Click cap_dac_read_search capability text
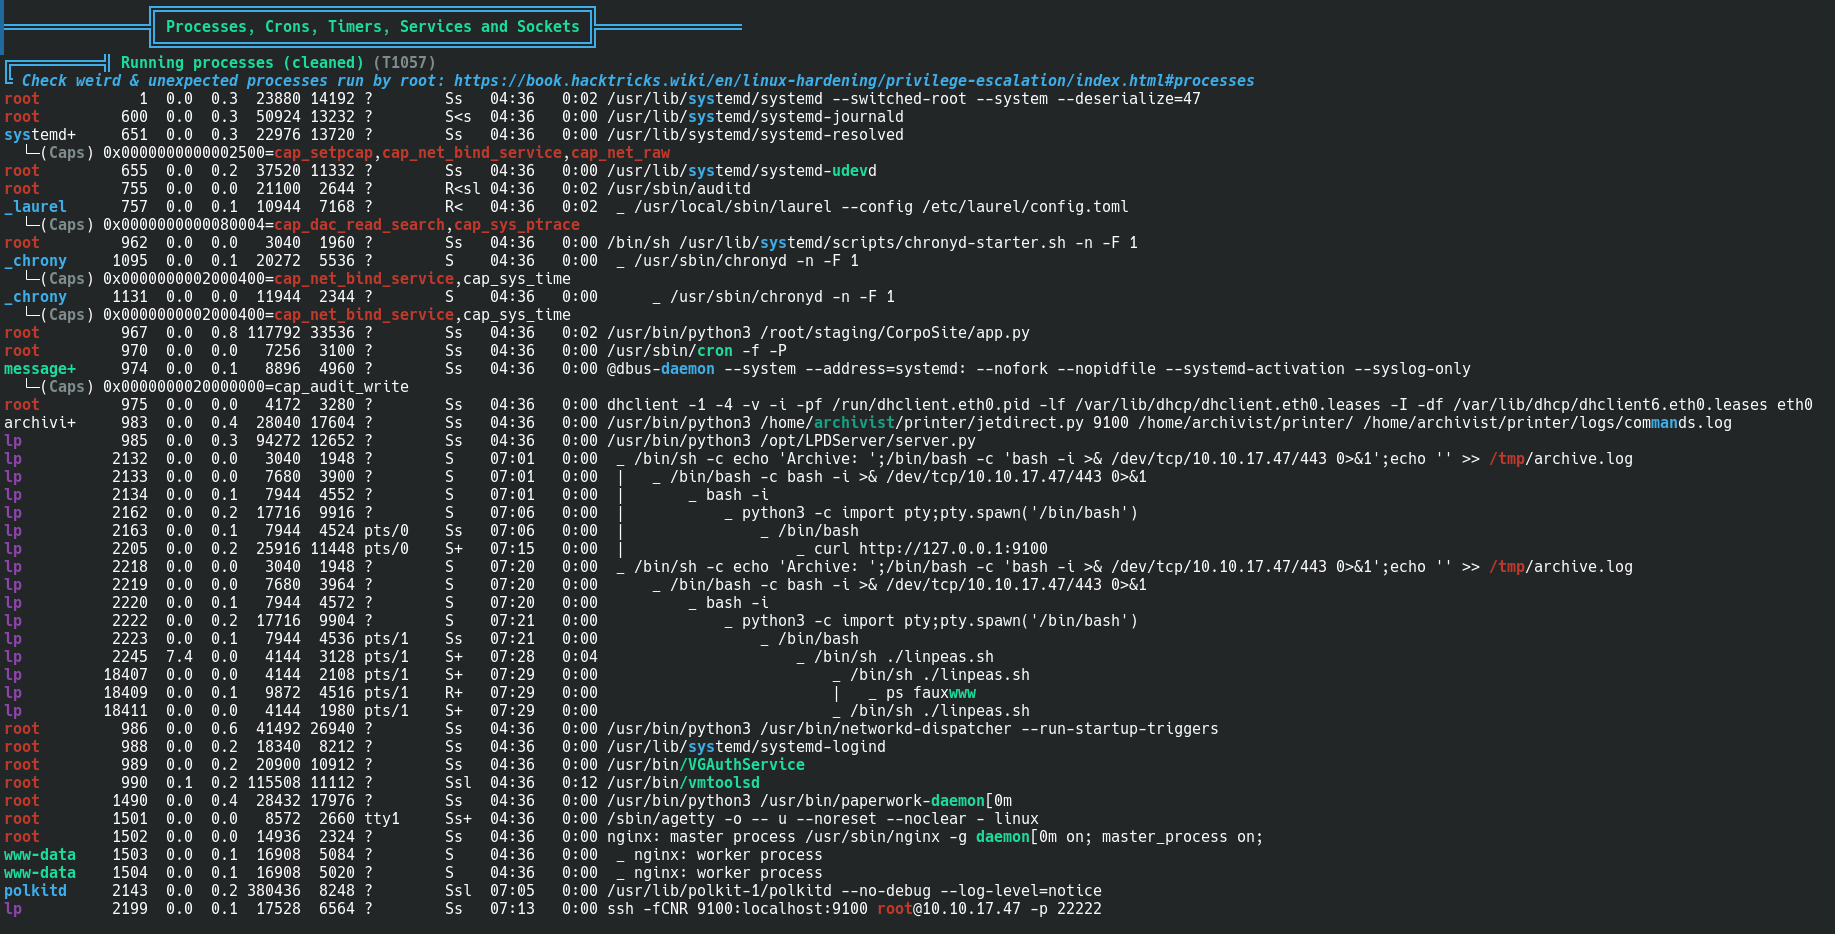The width and height of the screenshot is (1835, 934). (x=359, y=225)
